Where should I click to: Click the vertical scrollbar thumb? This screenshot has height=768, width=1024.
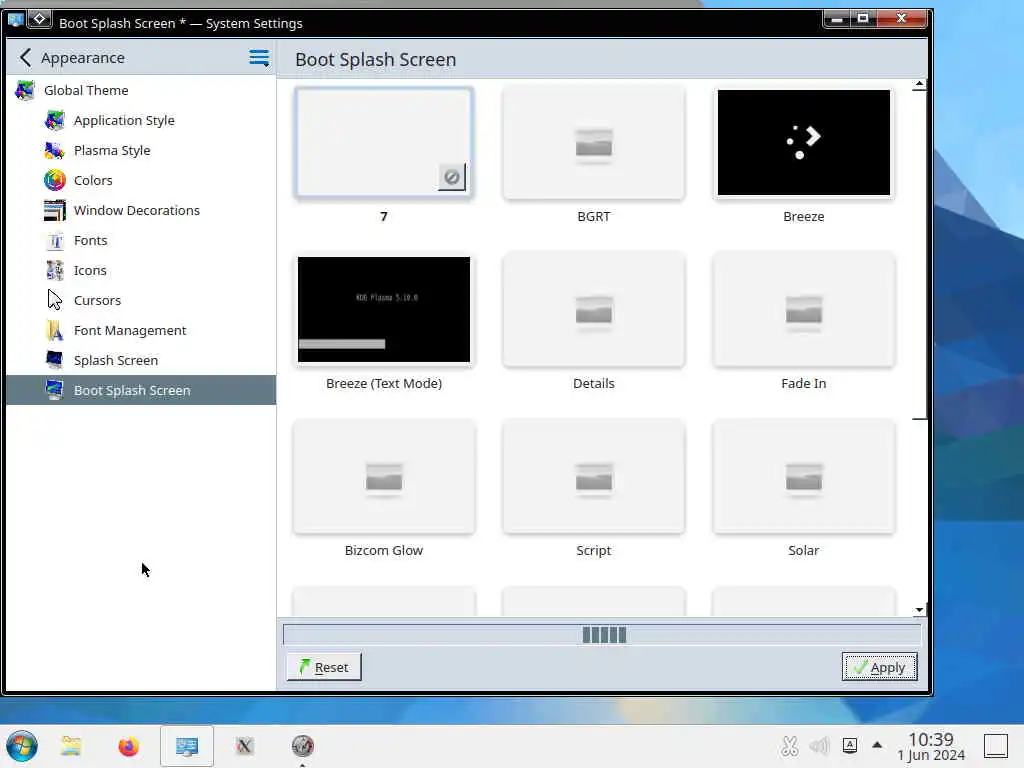pyautogui.click(x=919, y=255)
